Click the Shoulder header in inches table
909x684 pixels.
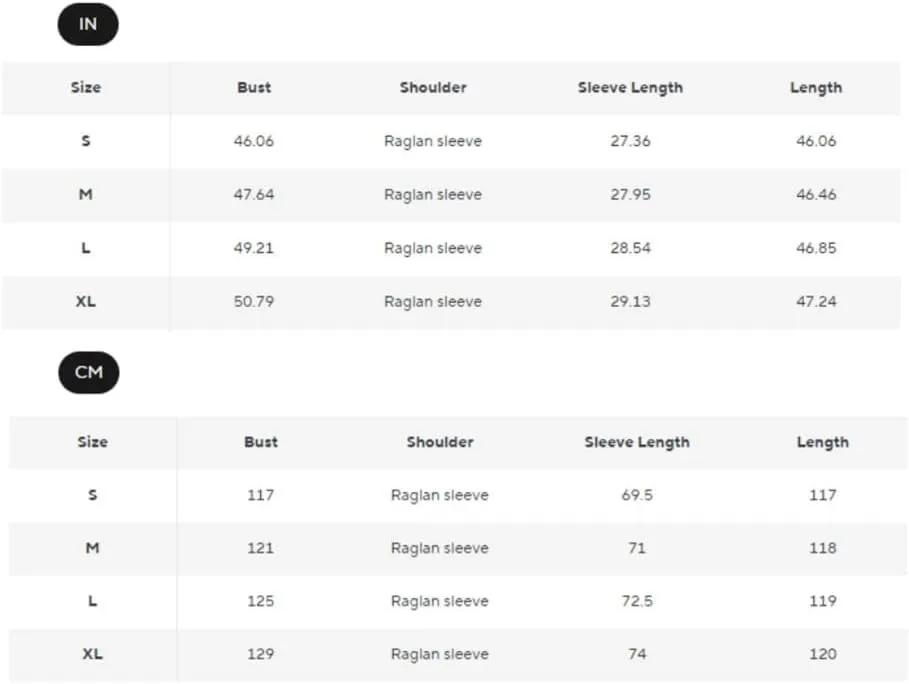tap(433, 88)
